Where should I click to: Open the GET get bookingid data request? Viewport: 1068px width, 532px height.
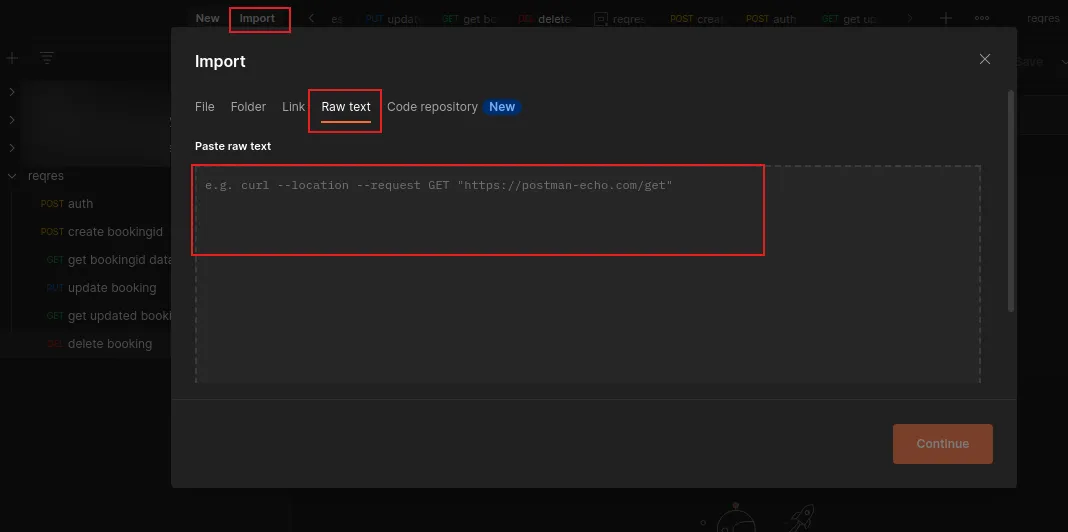tap(109, 260)
